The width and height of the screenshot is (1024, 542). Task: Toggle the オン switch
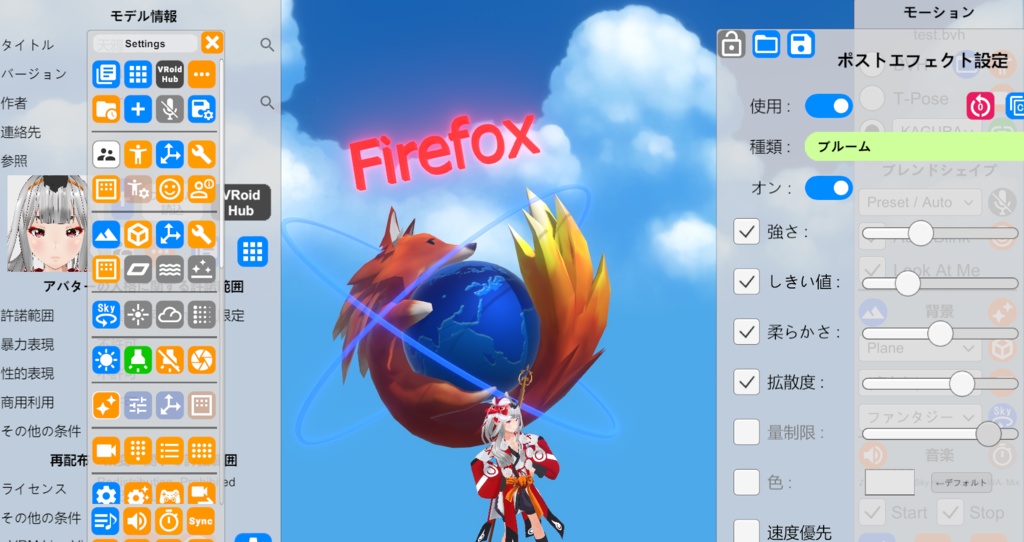(828, 188)
